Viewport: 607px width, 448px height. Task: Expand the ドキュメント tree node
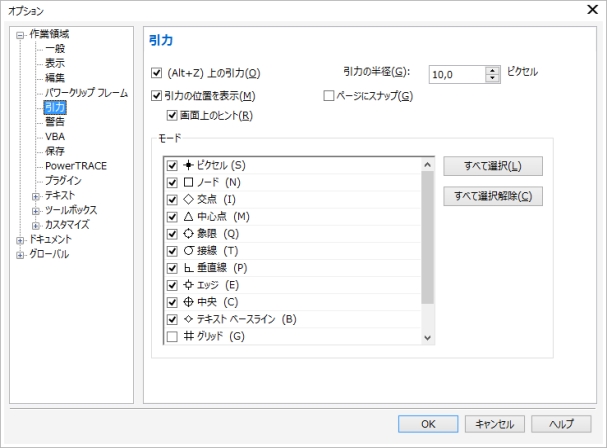pyautogui.click(x=19, y=240)
